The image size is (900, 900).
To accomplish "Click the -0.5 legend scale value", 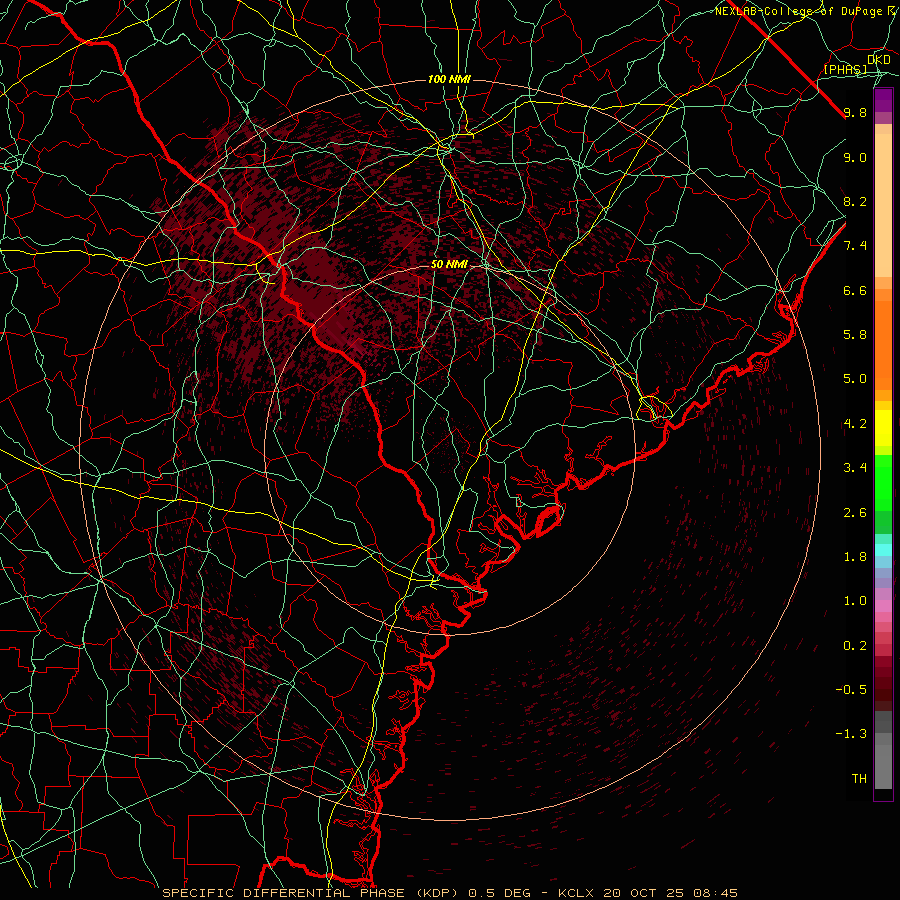I will click(851, 690).
